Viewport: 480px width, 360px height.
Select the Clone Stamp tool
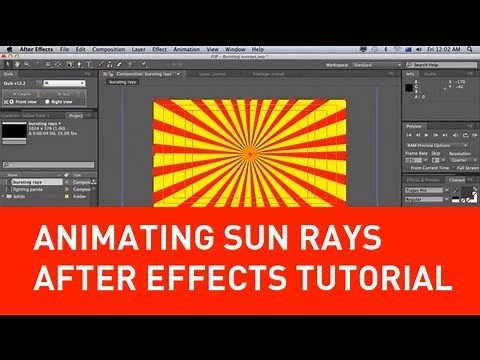[110, 64]
